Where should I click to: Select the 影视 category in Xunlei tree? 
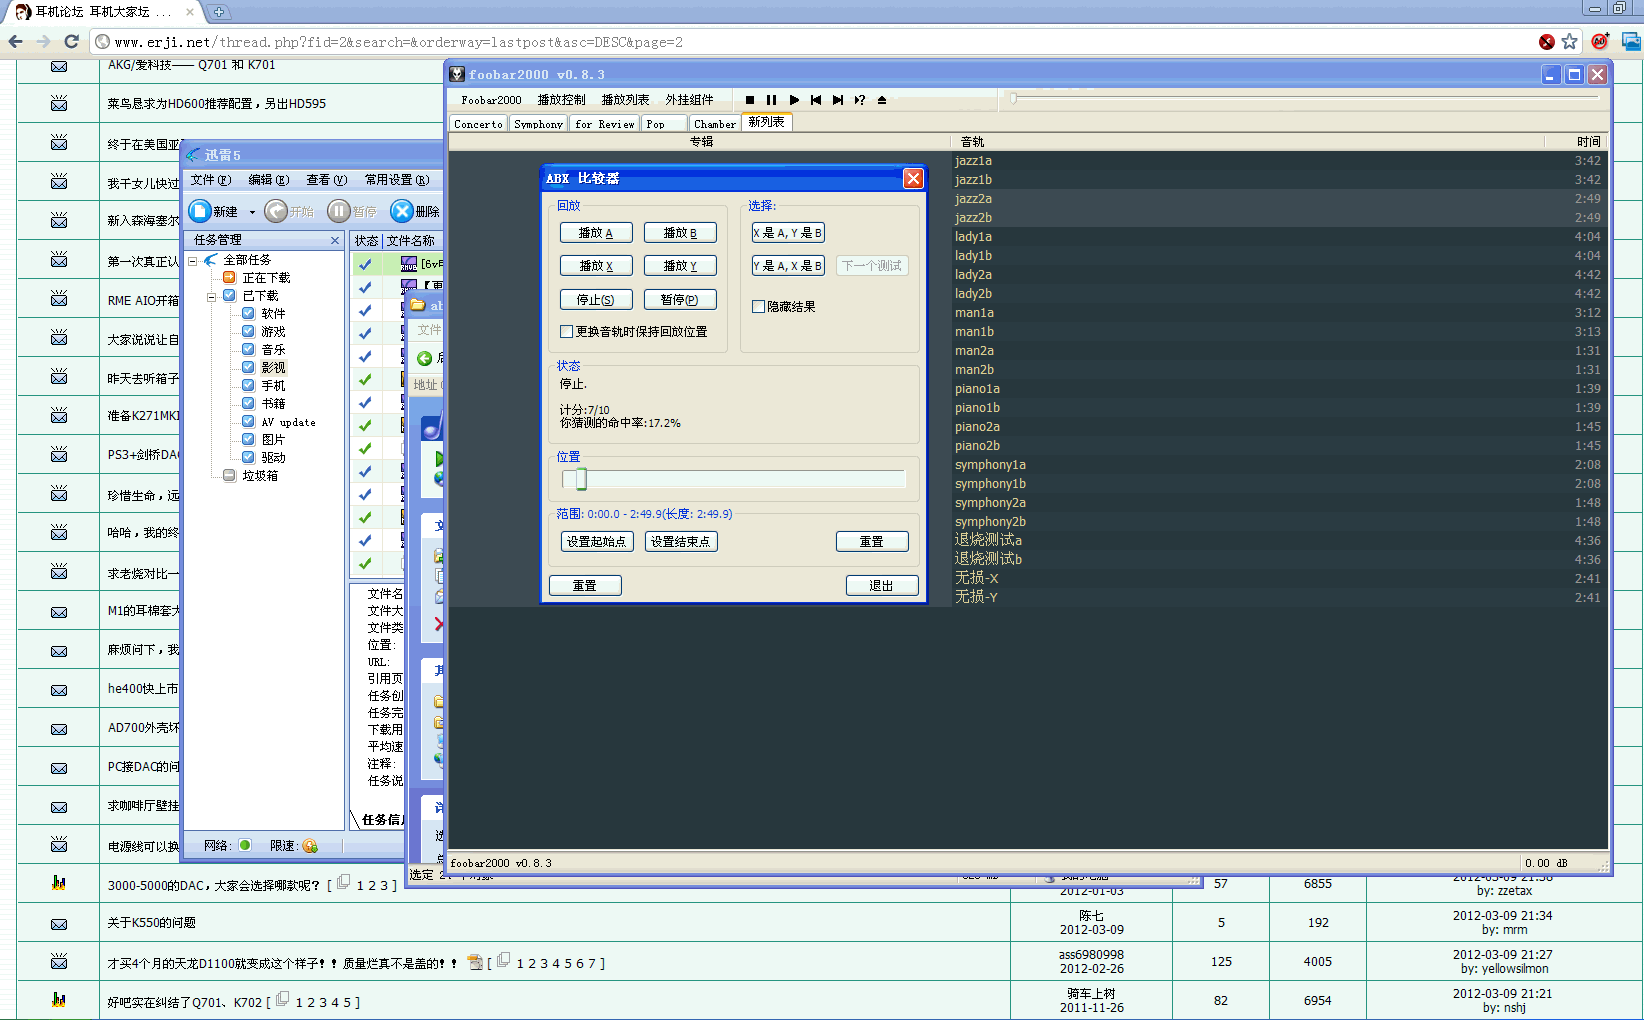(274, 367)
